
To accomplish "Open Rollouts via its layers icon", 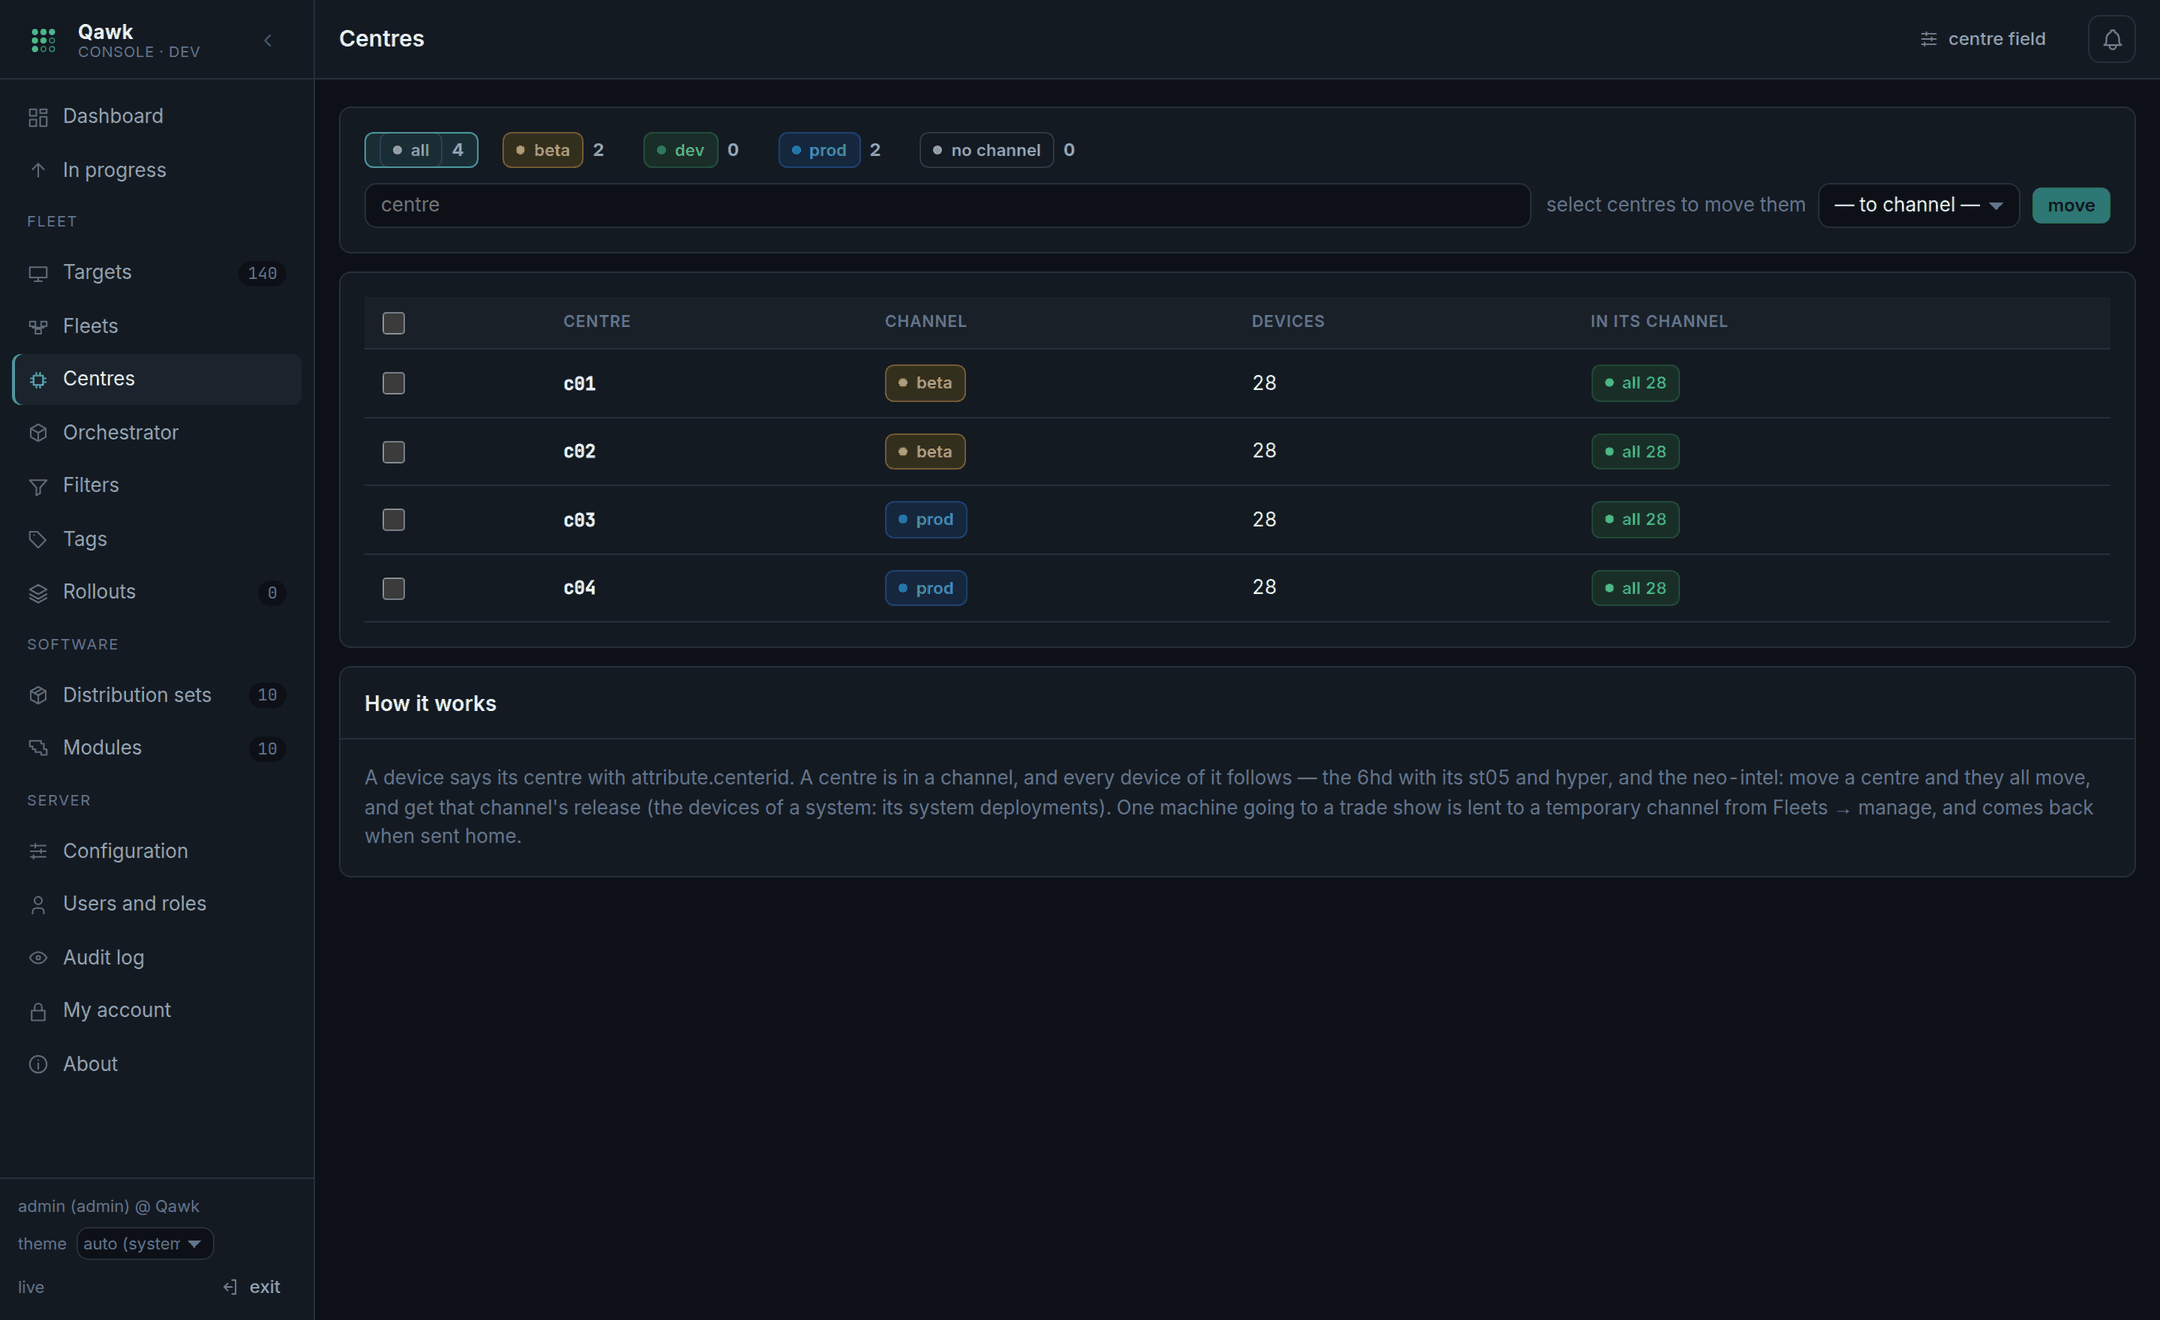I will pos(38,593).
